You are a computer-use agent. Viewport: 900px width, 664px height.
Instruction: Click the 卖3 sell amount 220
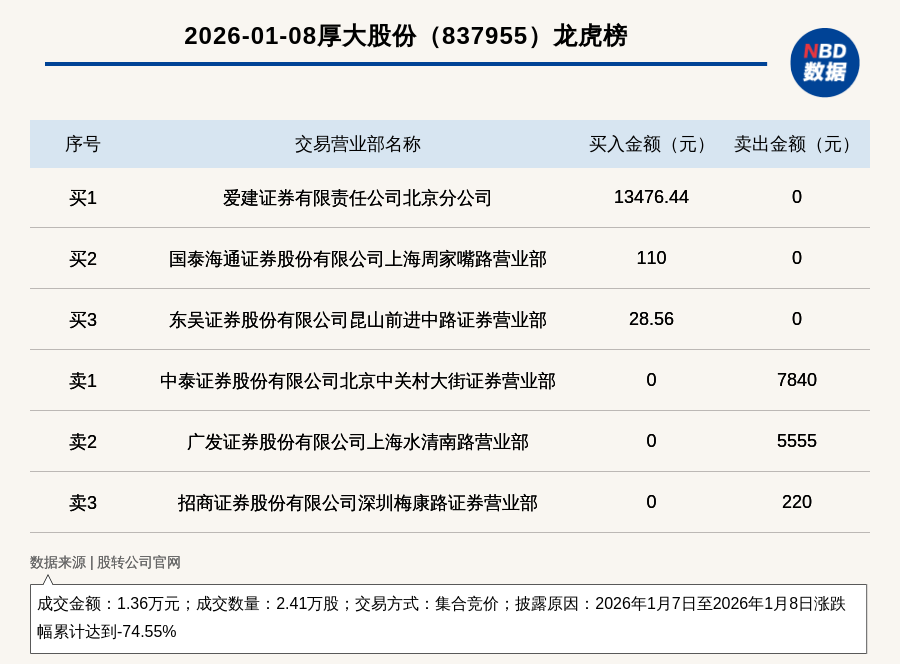tap(796, 502)
